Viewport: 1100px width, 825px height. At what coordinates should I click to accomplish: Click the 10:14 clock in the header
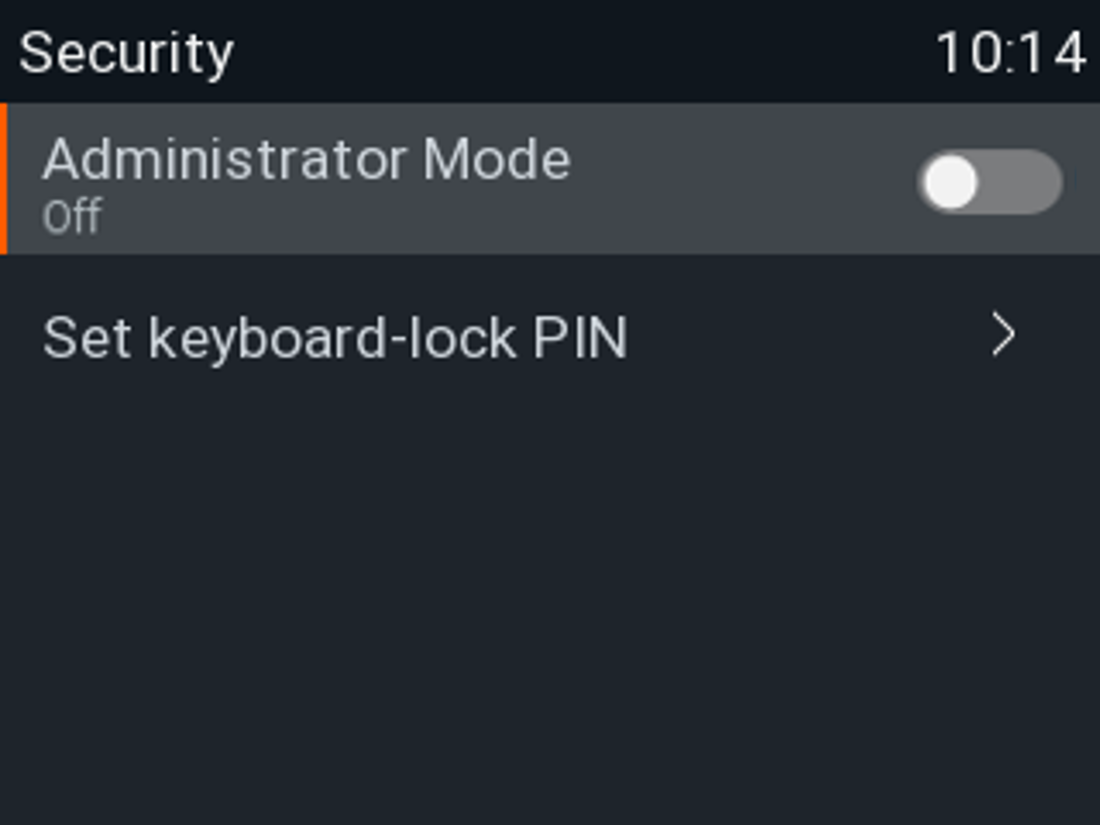pos(1010,53)
